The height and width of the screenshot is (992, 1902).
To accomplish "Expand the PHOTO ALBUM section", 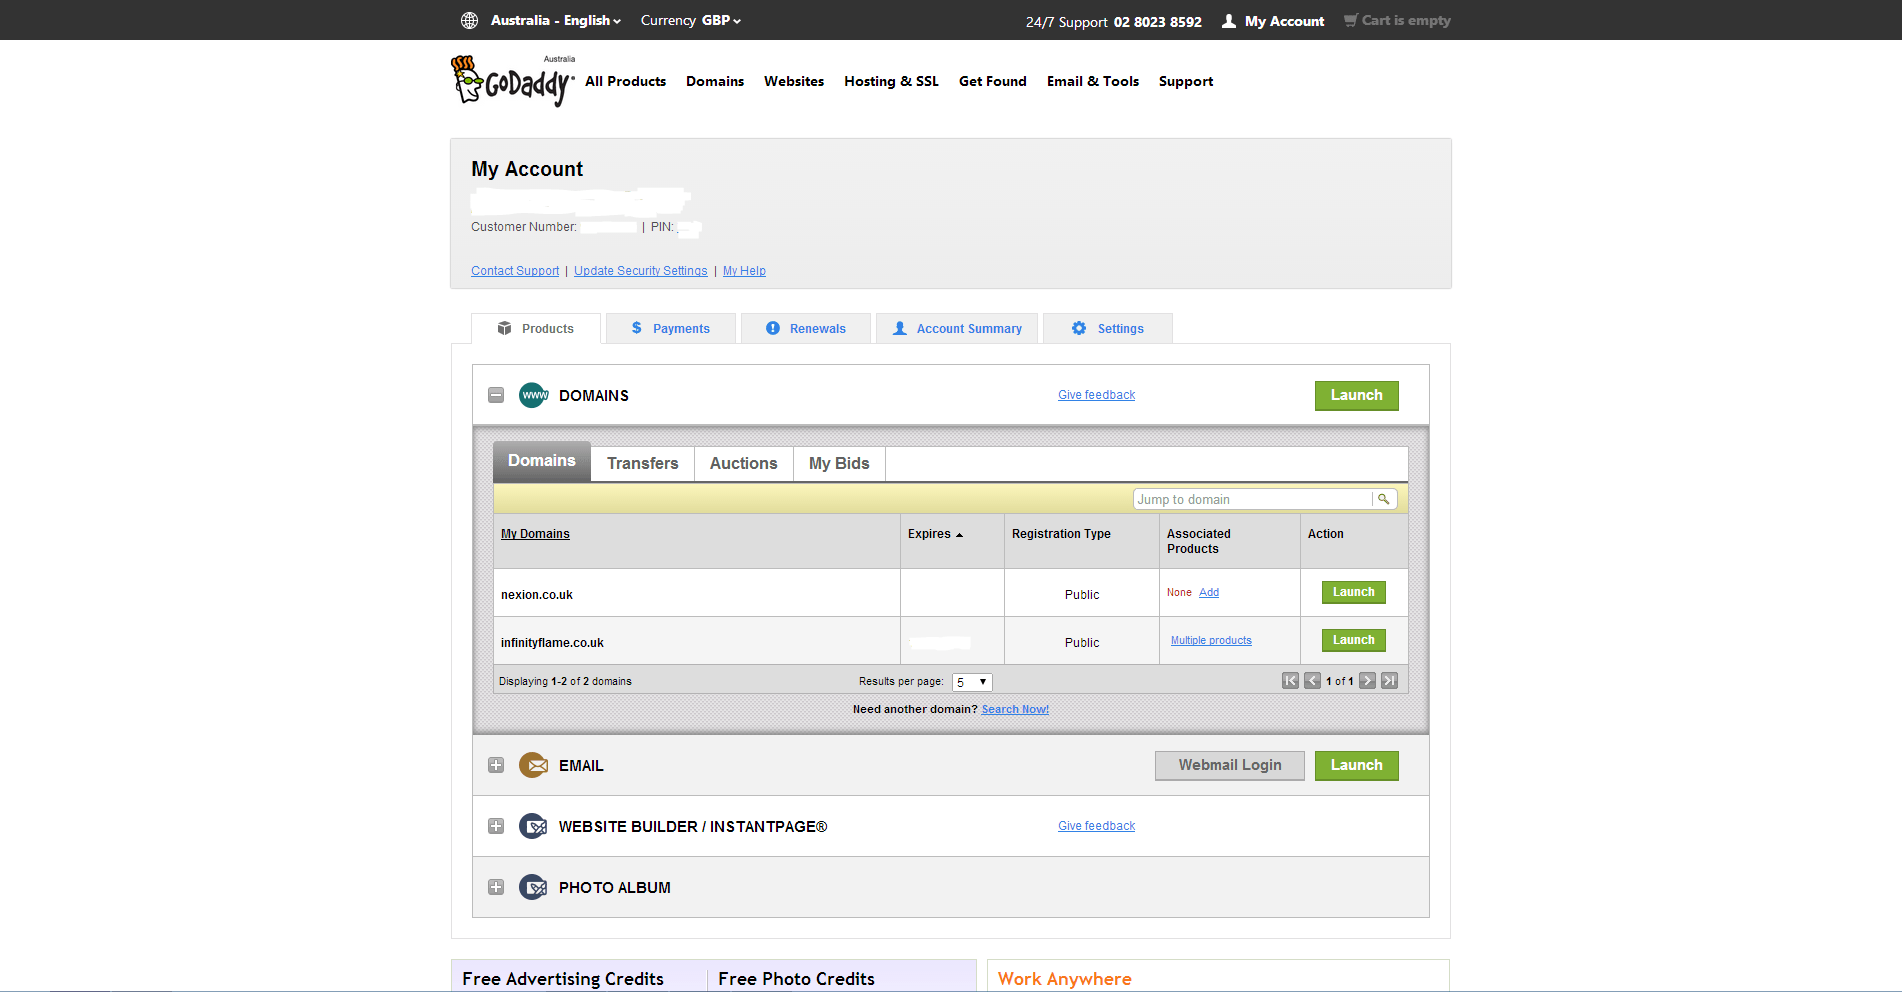I will click(495, 886).
